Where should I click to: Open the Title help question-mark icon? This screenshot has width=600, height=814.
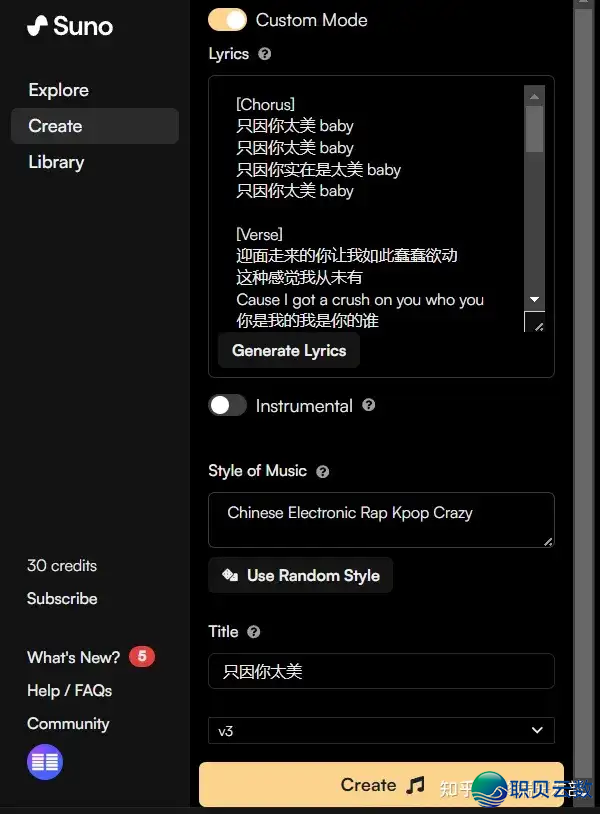pos(253,632)
